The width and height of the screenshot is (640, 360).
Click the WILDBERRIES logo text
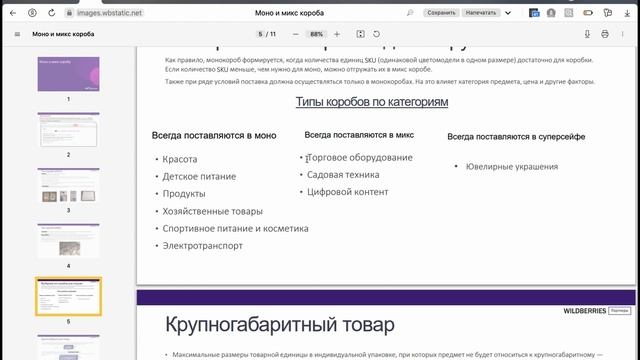[584, 311]
